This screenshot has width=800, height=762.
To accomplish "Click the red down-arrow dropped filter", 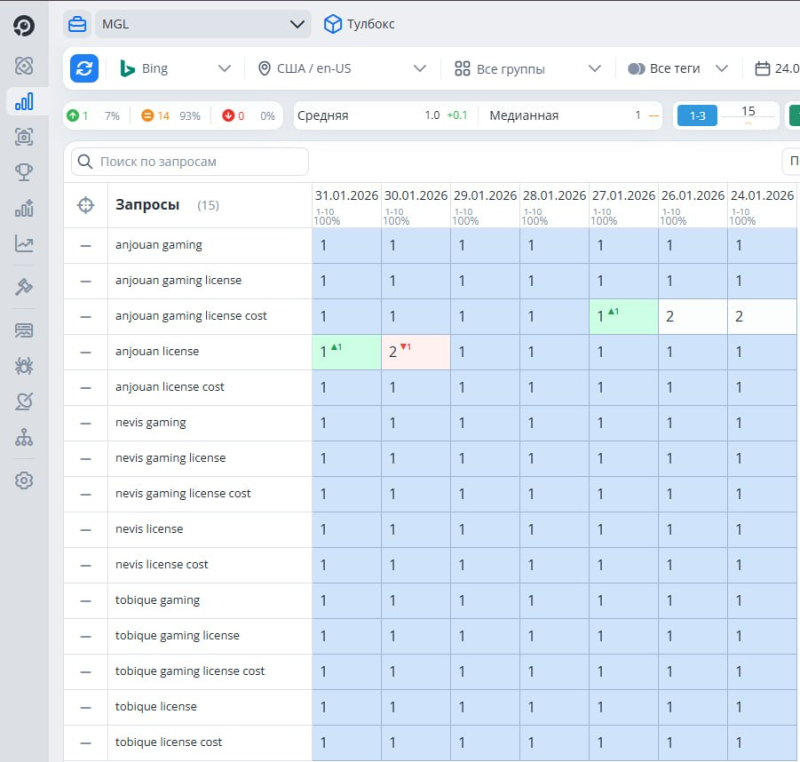I will click(x=228, y=116).
